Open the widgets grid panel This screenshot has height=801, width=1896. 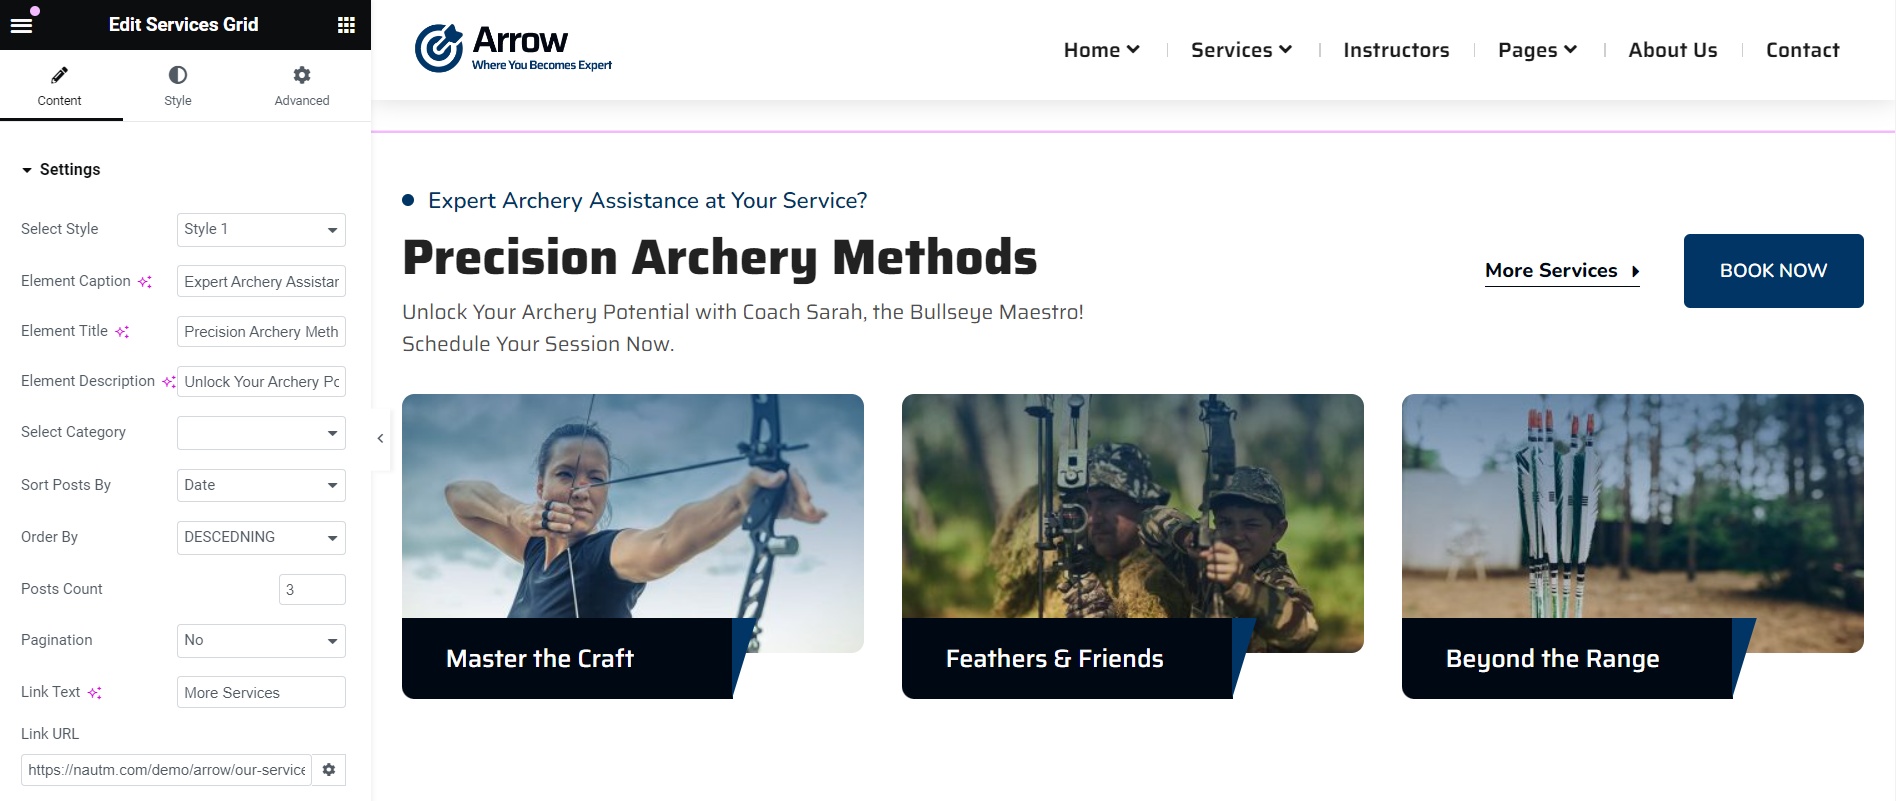tap(347, 25)
